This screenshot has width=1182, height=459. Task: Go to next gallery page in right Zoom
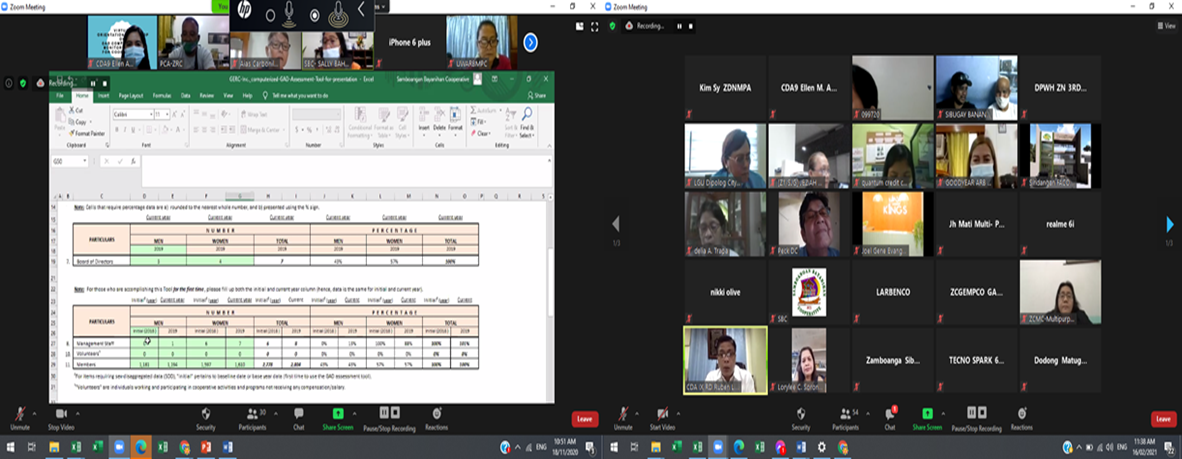tap(1169, 225)
